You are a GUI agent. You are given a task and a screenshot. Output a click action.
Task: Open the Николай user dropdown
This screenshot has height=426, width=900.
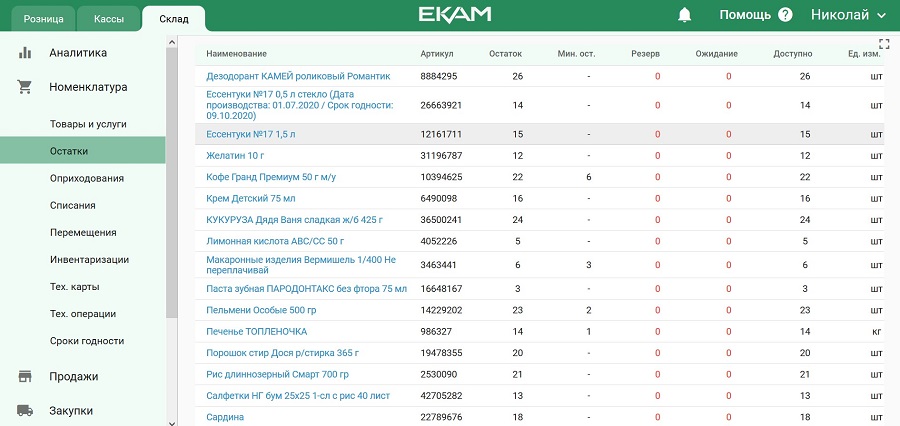(848, 15)
